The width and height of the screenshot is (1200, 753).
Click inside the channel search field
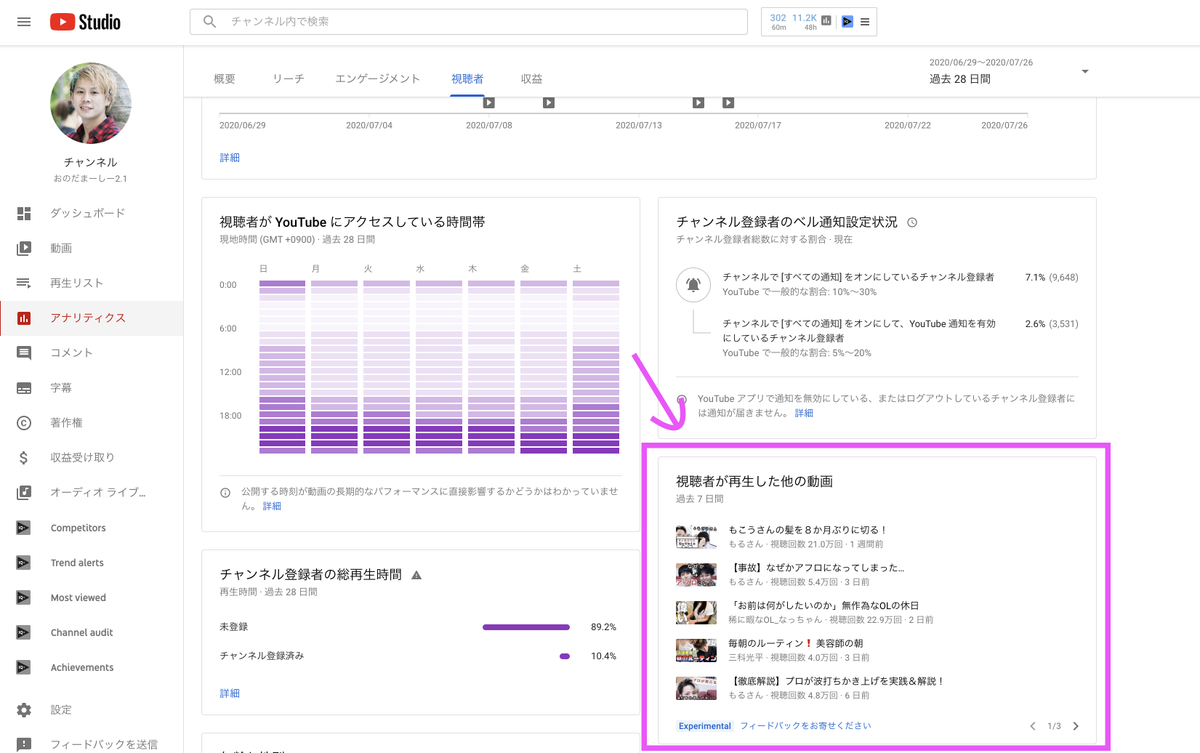(x=468, y=21)
